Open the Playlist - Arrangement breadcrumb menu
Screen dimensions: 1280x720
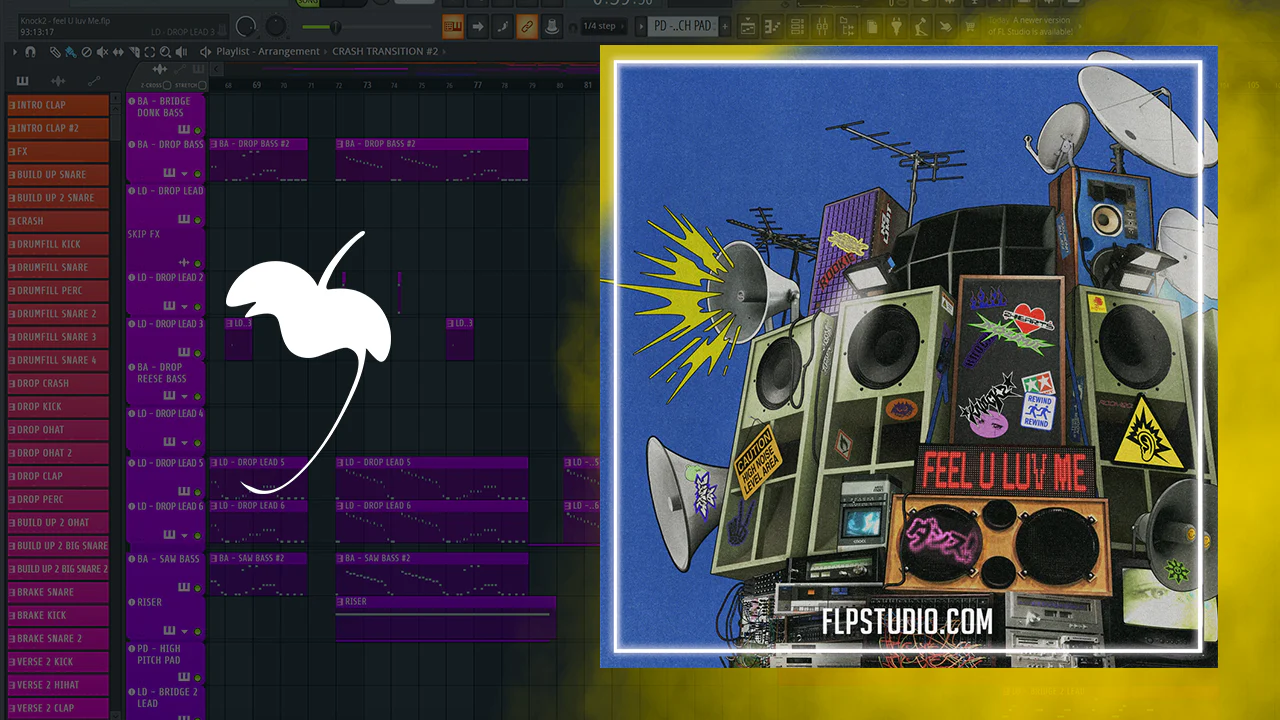coord(268,51)
